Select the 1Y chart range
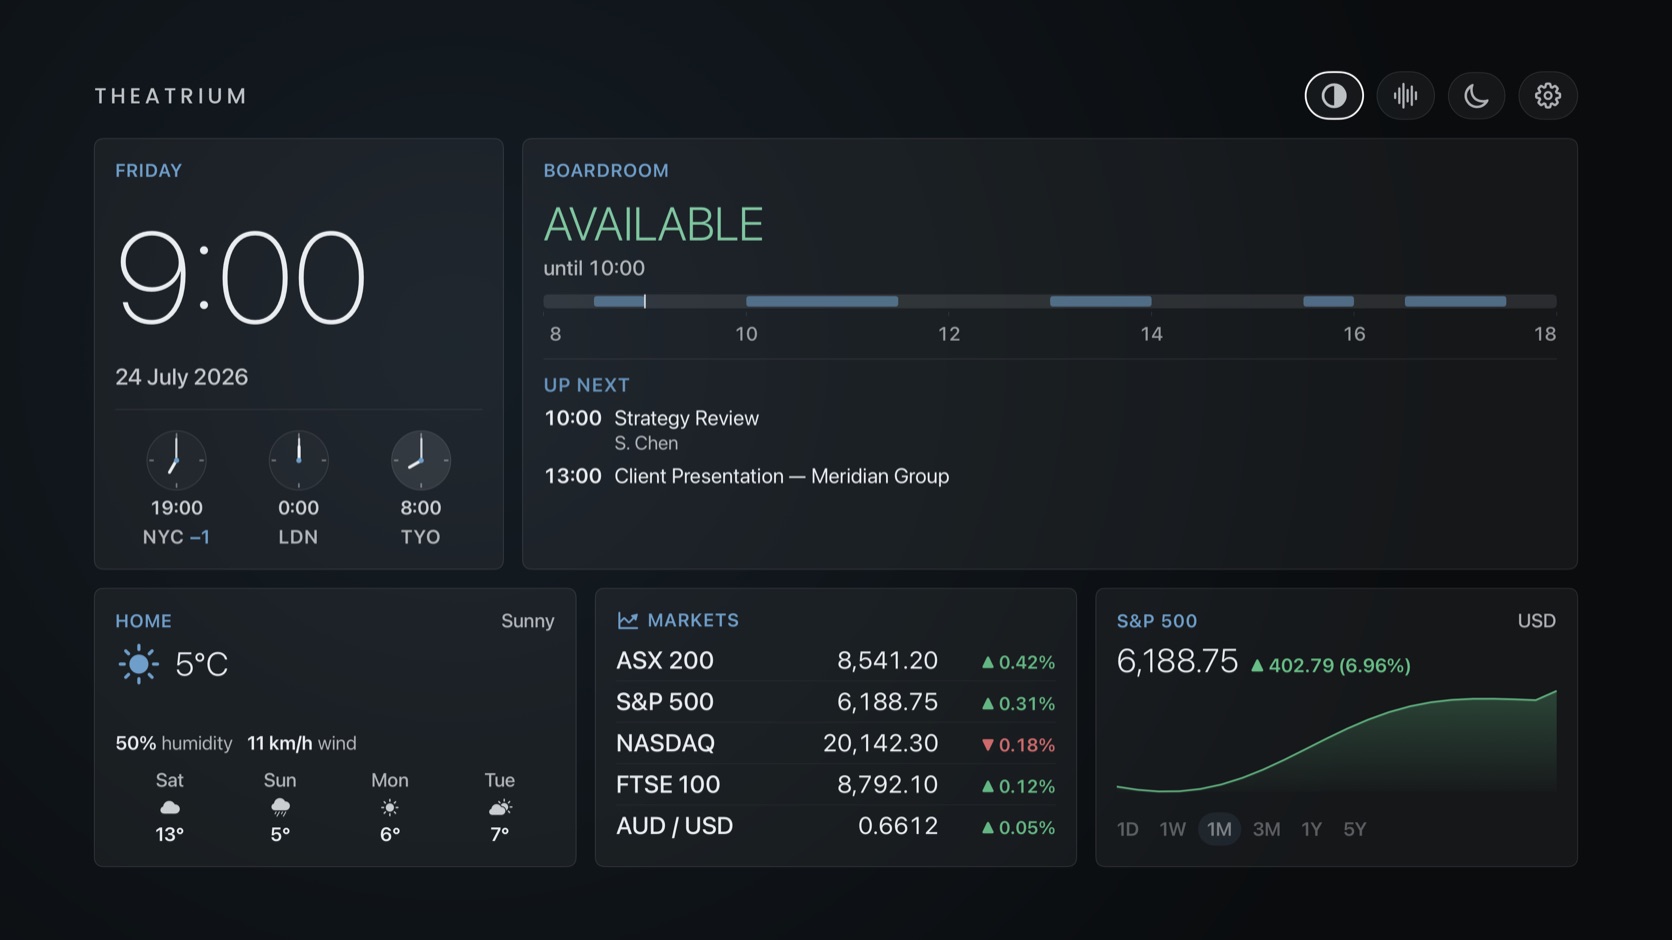 click(1311, 829)
